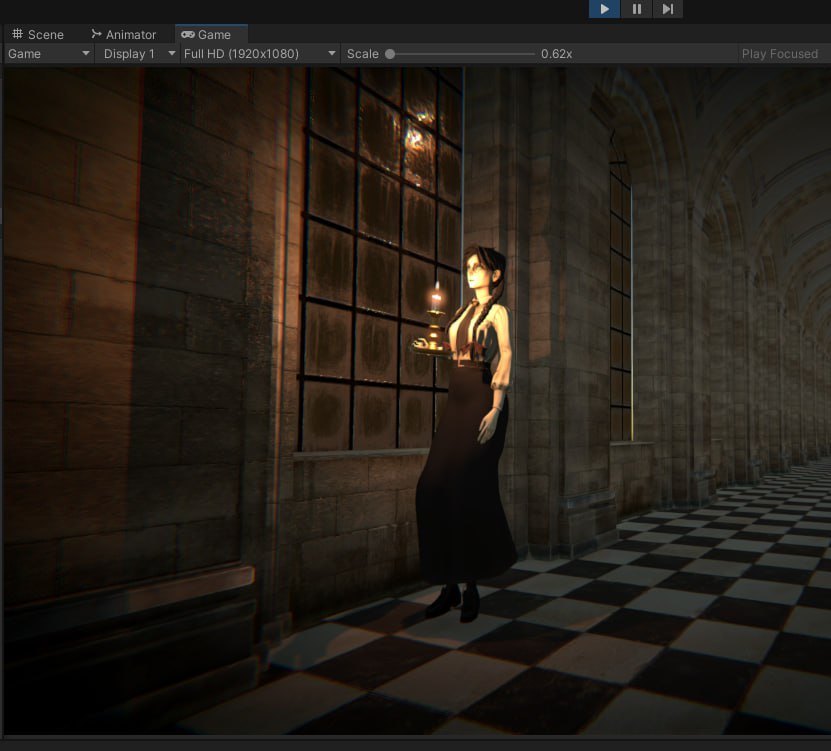Select the Game tab
The image size is (831, 751).
tap(206, 34)
